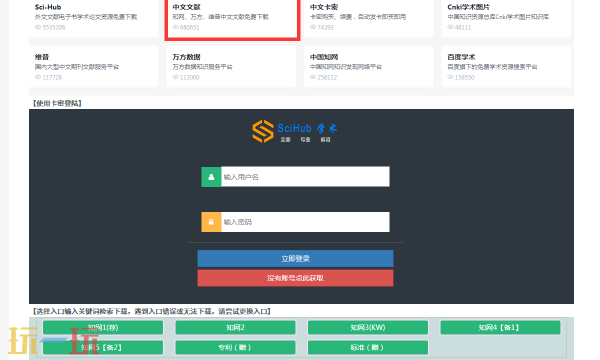Open the 专利(赠) patent entry

click(235, 347)
